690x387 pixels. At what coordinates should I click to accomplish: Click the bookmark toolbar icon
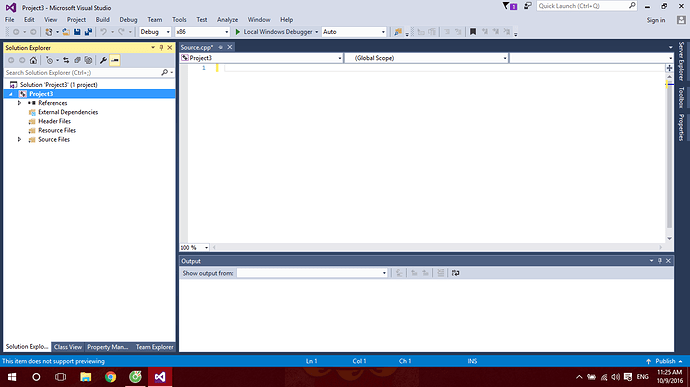click(x=473, y=32)
